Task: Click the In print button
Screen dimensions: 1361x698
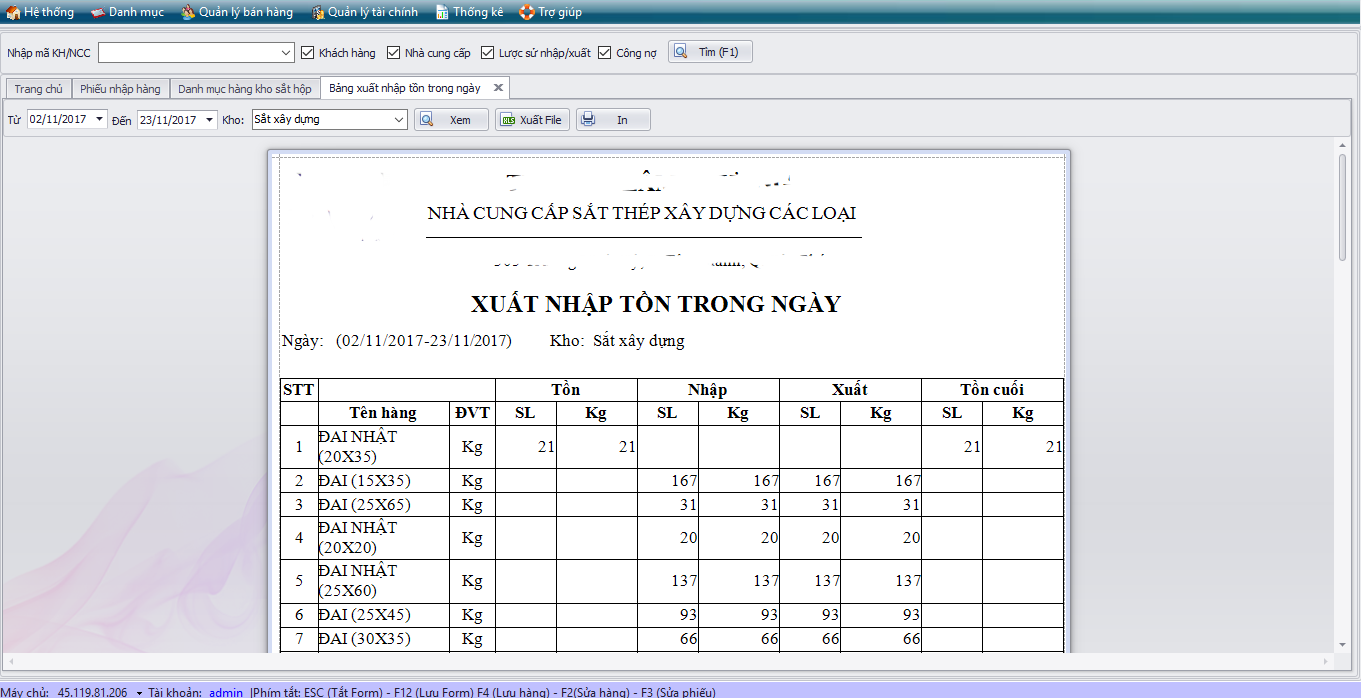Action: [613, 120]
